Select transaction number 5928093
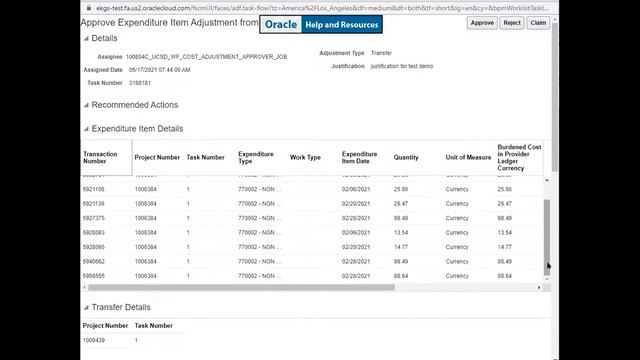This screenshot has height=360, width=640. click(93, 233)
